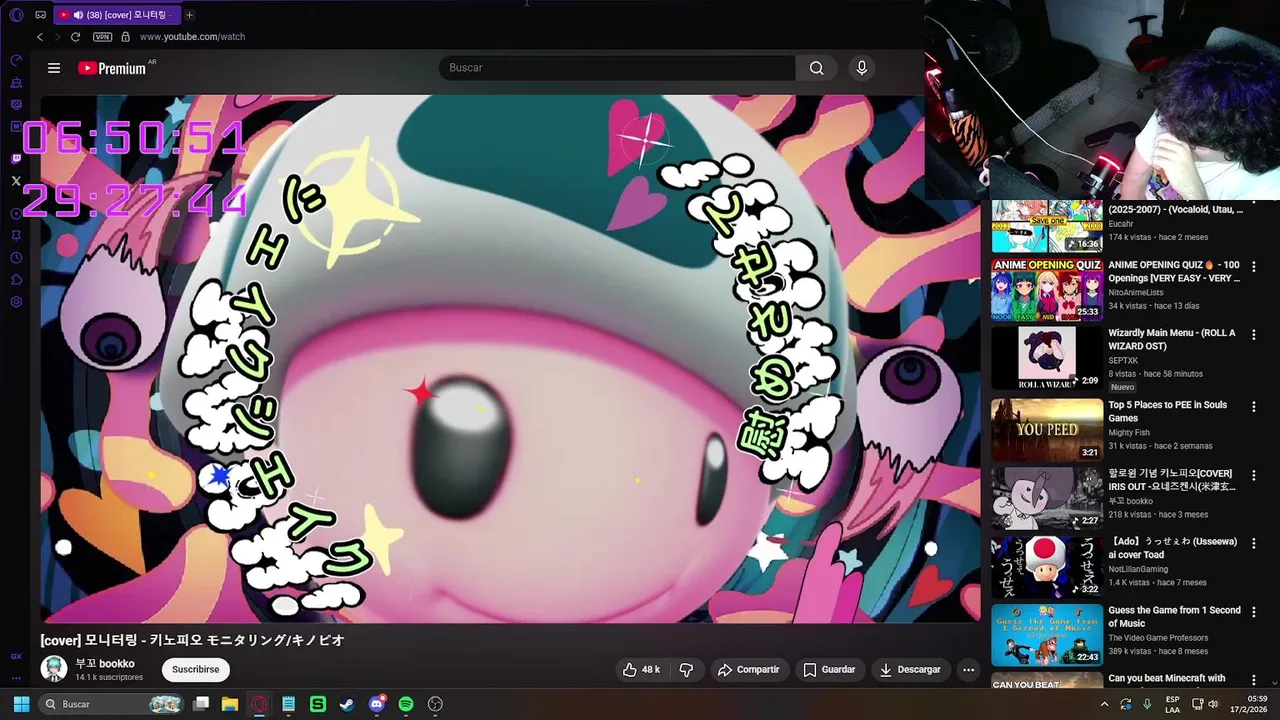
Task: Go back to the previous page
Action: tap(40, 37)
